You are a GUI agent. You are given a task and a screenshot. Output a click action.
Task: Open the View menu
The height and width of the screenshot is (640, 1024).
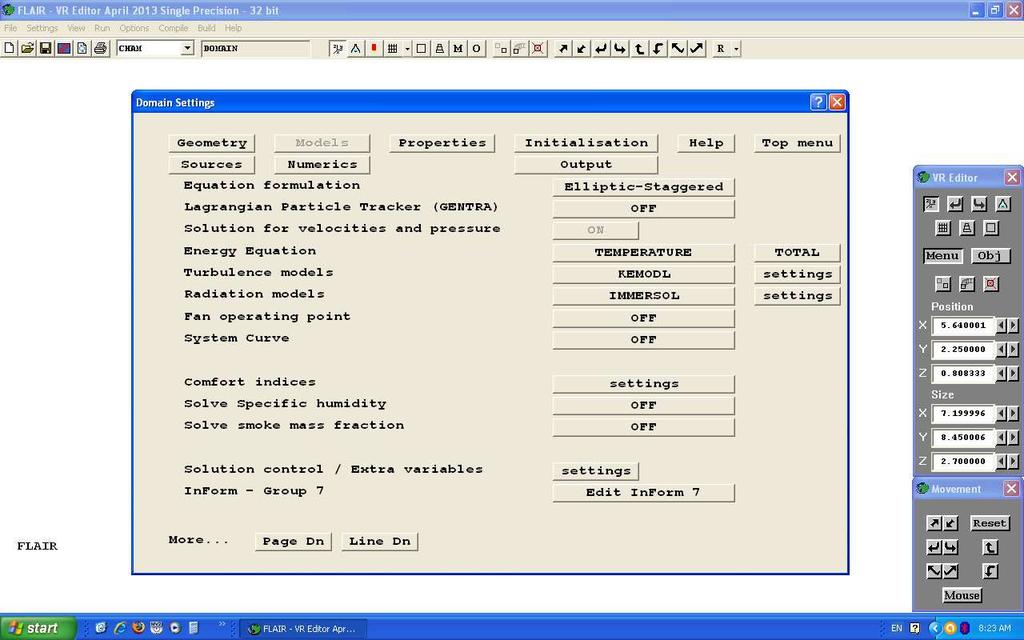(x=76, y=28)
